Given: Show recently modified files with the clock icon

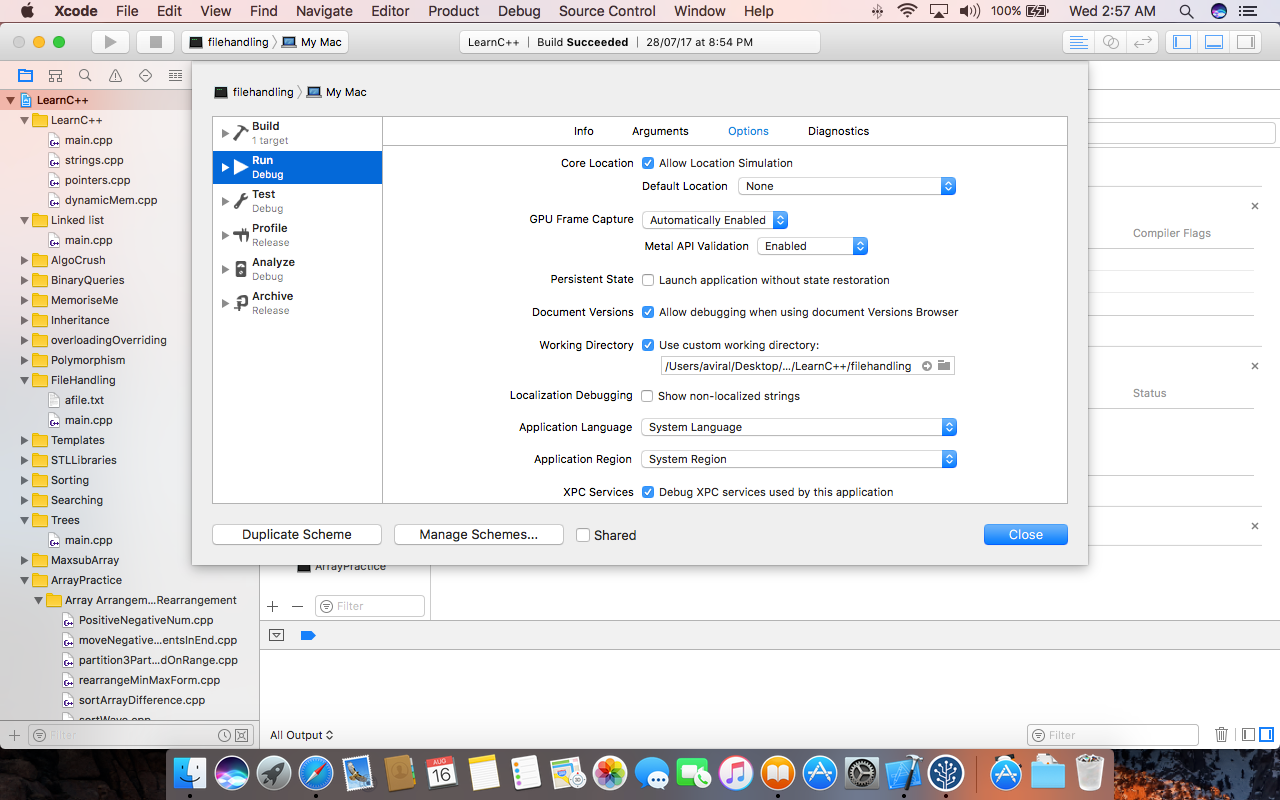Looking at the screenshot, I should click(x=225, y=735).
